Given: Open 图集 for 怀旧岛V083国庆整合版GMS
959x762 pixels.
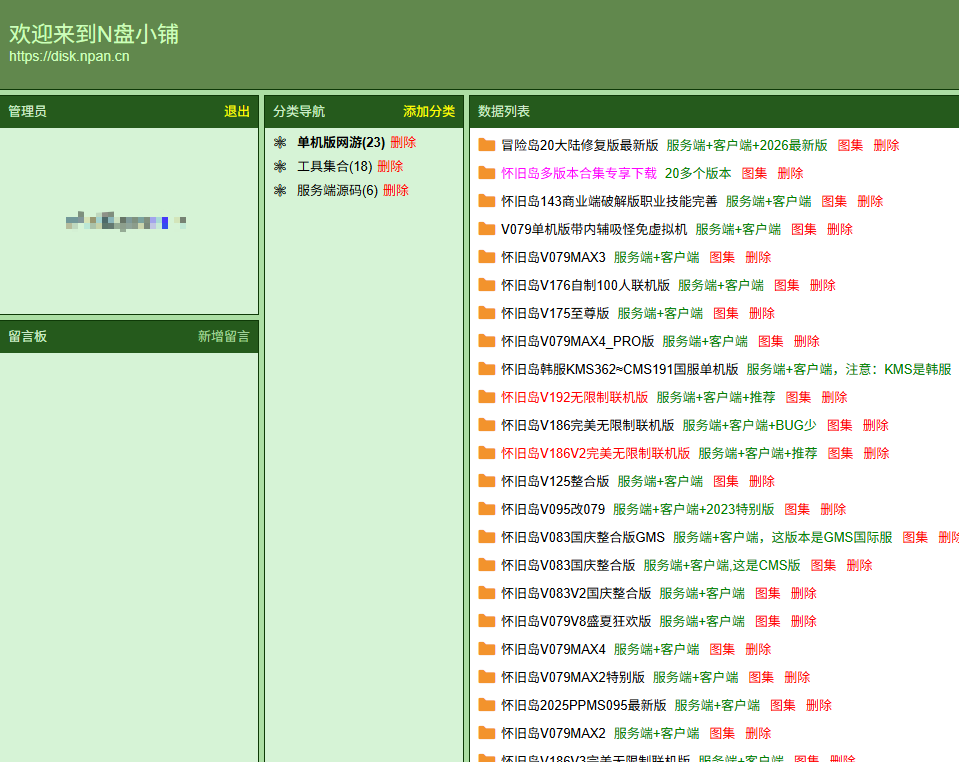Looking at the screenshot, I should (915, 537).
